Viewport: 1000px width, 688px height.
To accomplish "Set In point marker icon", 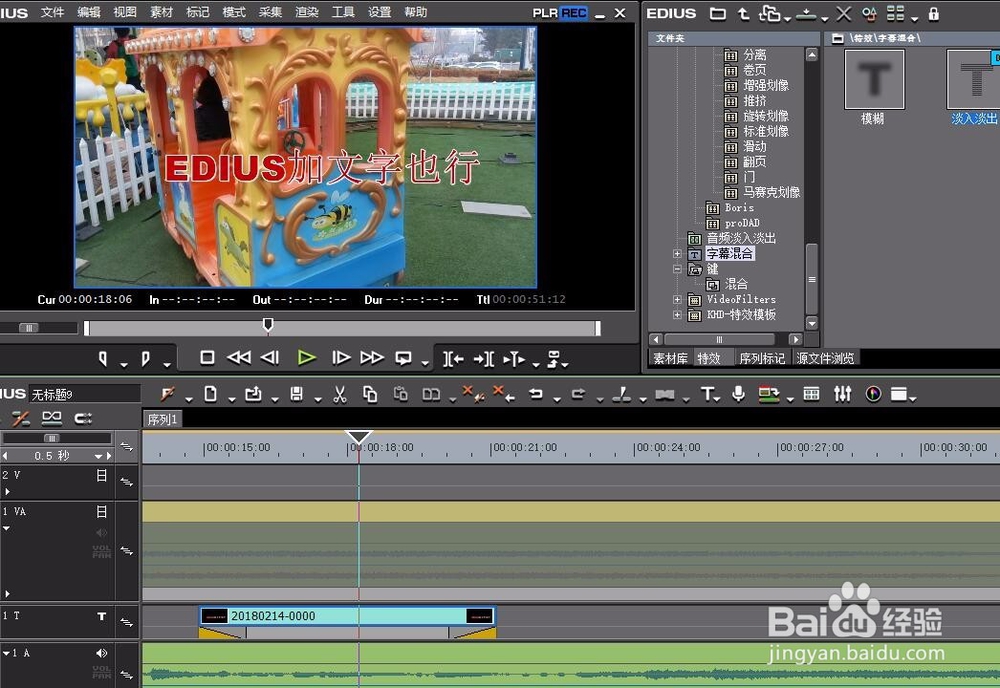I will [x=103, y=359].
